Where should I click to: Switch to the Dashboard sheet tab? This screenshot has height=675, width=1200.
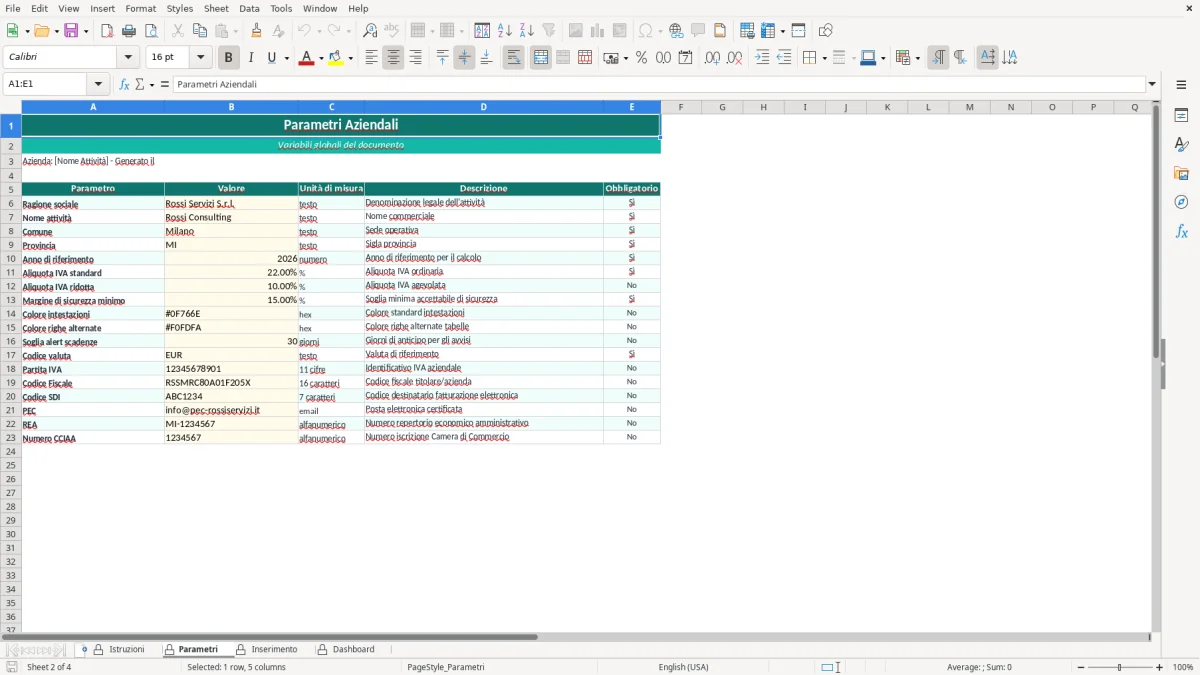click(x=354, y=649)
